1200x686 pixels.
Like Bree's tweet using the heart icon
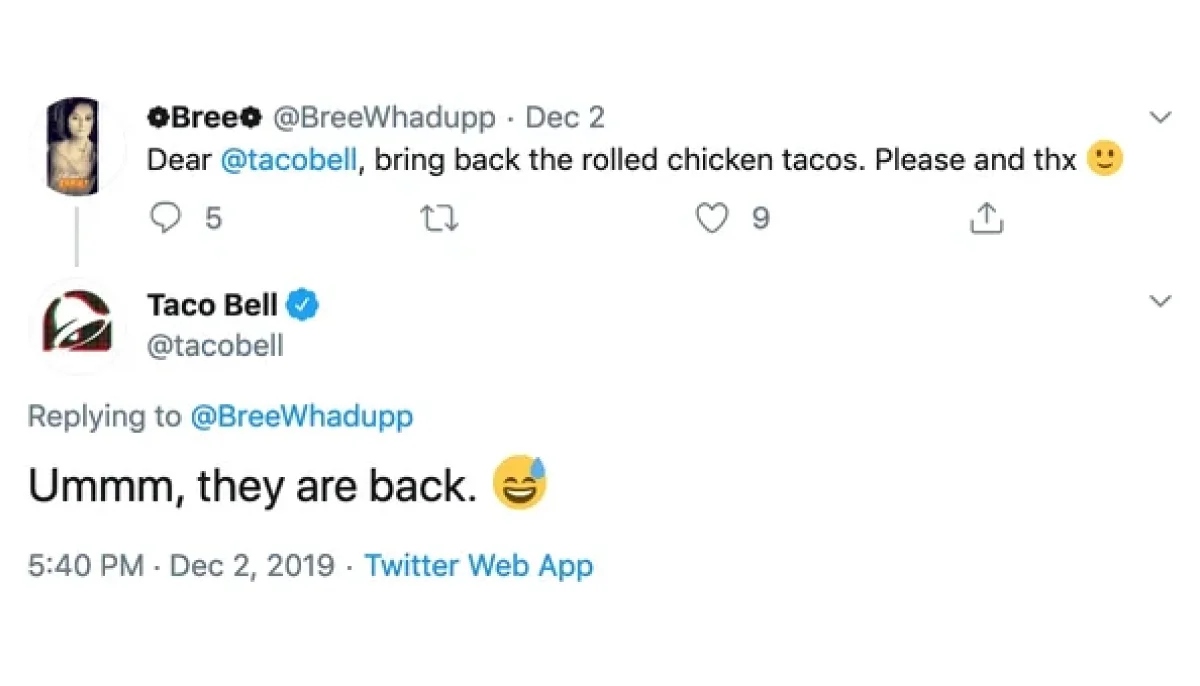coord(712,217)
